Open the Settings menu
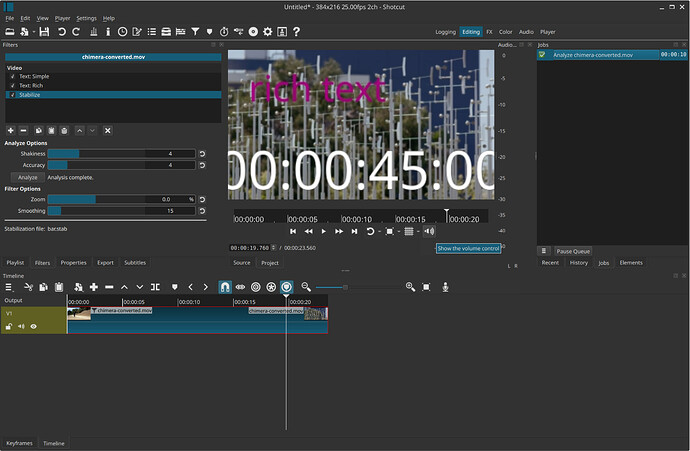This screenshot has height=451, width=690. point(86,18)
